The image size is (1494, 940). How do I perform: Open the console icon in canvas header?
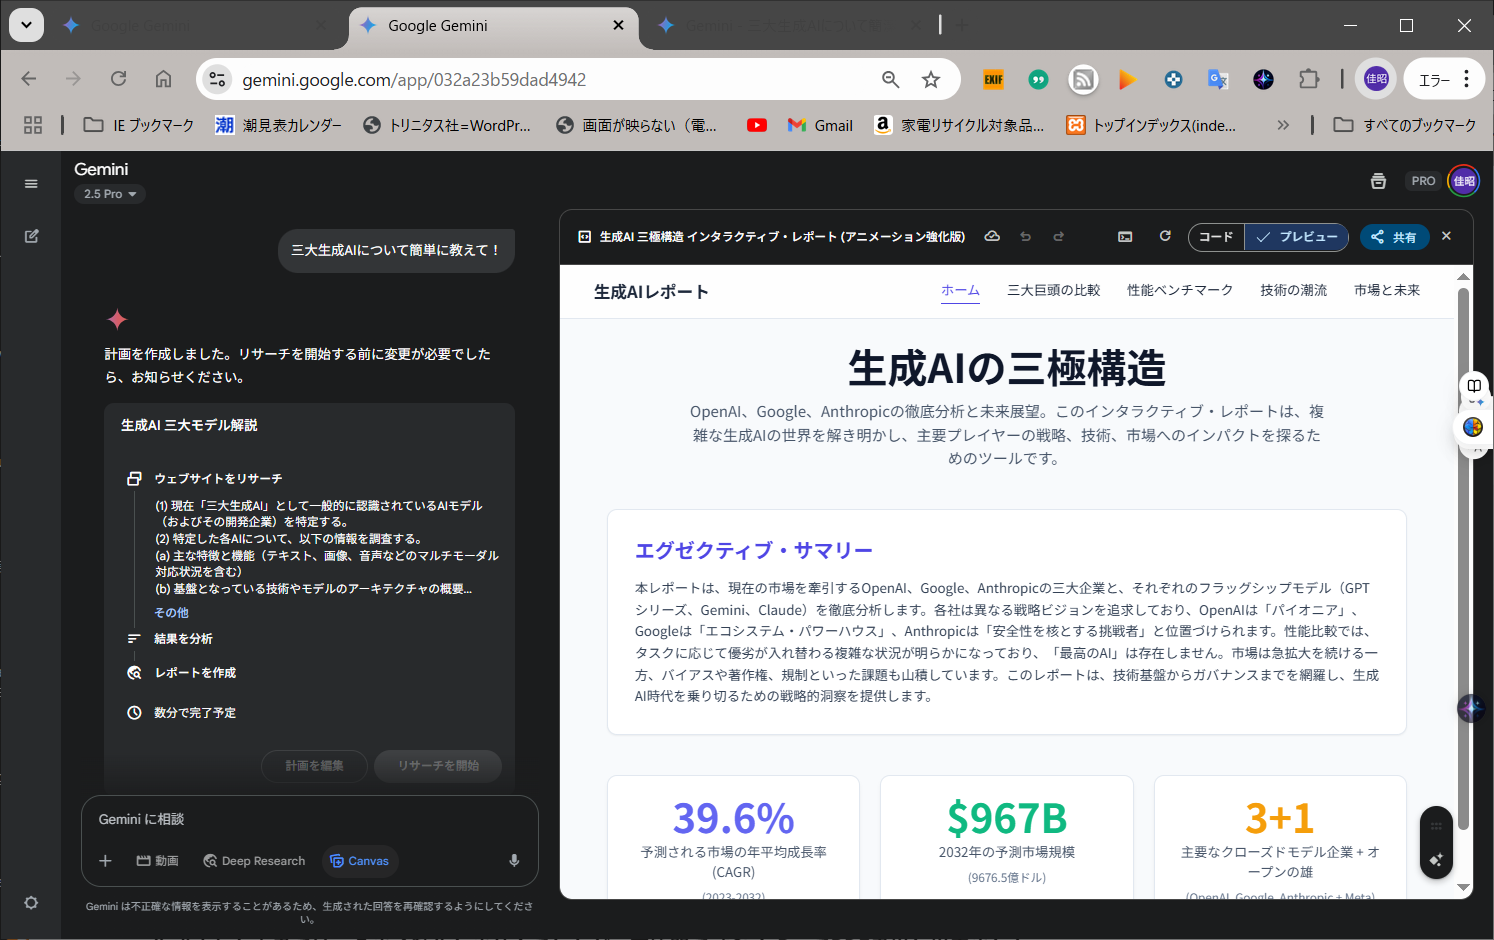click(1125, 236)
